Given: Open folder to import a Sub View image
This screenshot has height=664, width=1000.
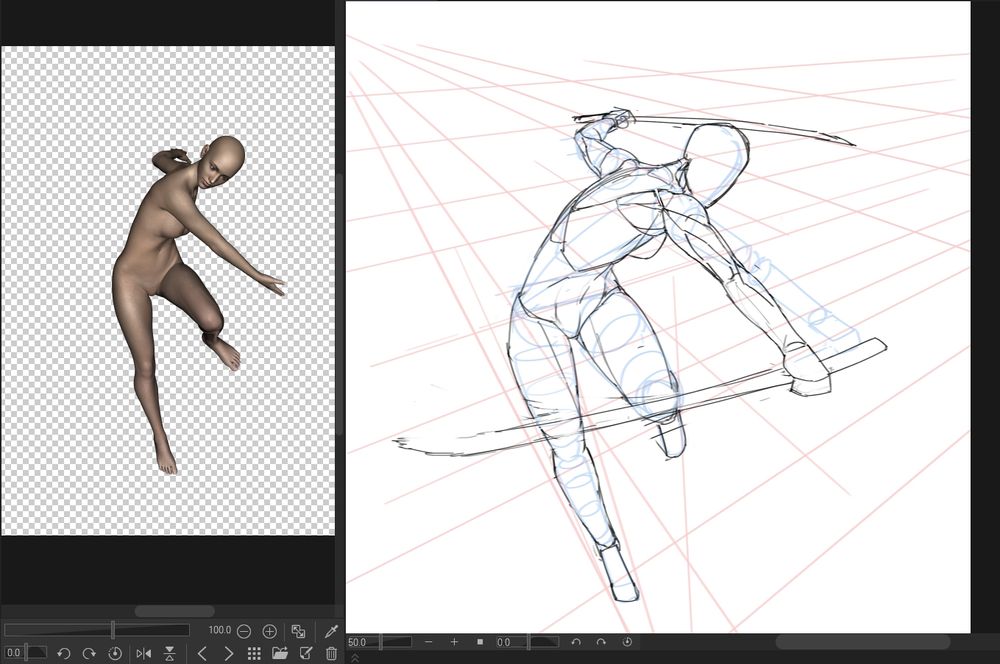Looking at the screenshot, I should 280,654.
